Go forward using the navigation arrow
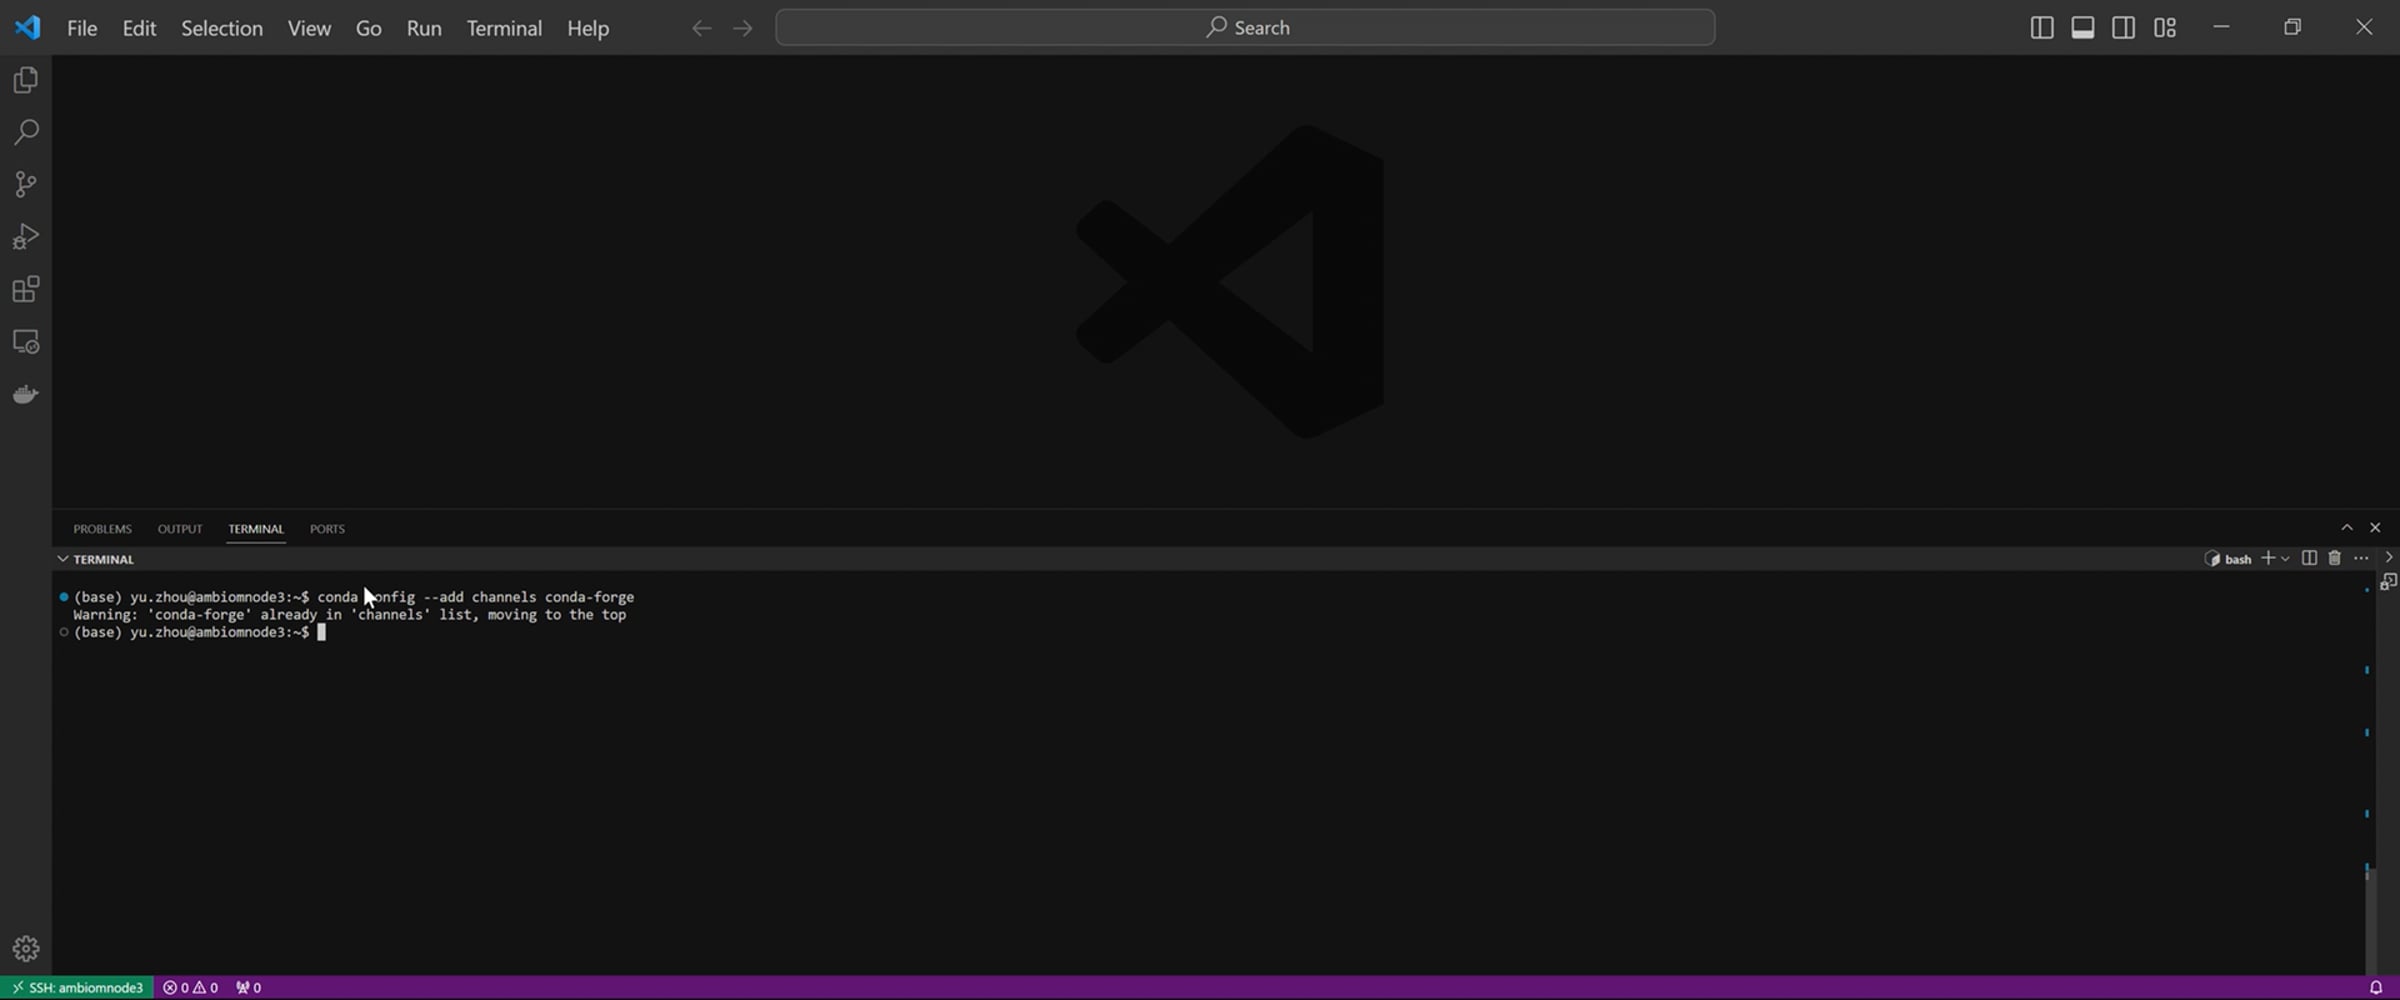This screenshot has width=2400, height=1000. (x=743, y=28)
